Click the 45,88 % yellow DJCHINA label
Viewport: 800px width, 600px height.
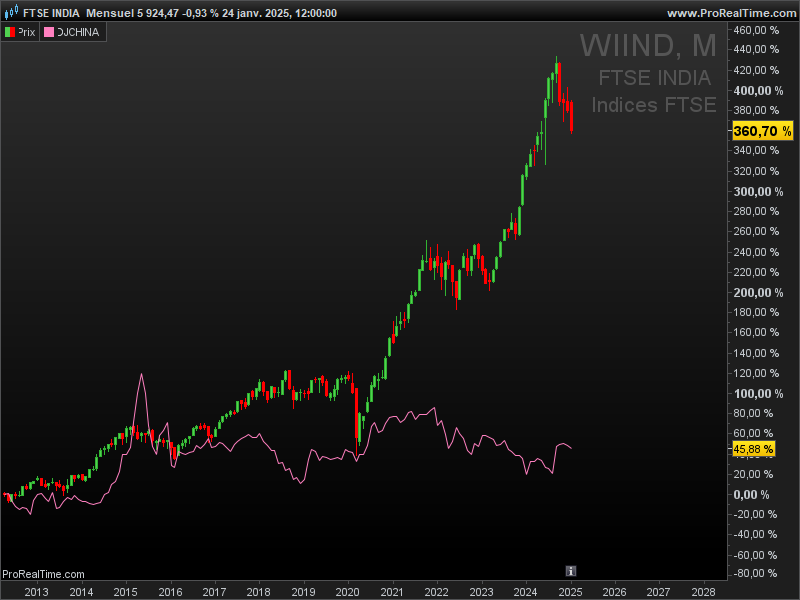754,449
